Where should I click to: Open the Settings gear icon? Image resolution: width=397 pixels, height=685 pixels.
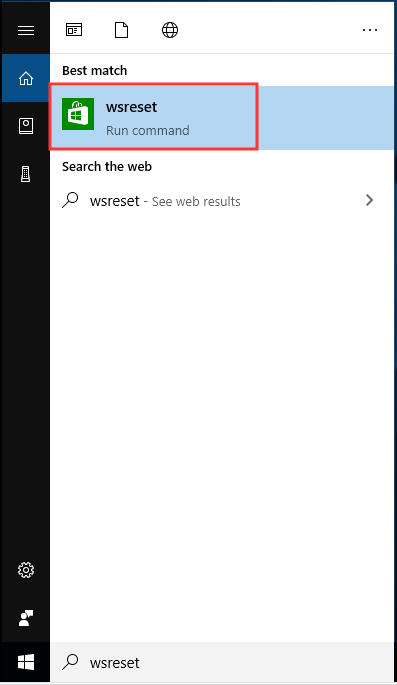coord(26,570)
